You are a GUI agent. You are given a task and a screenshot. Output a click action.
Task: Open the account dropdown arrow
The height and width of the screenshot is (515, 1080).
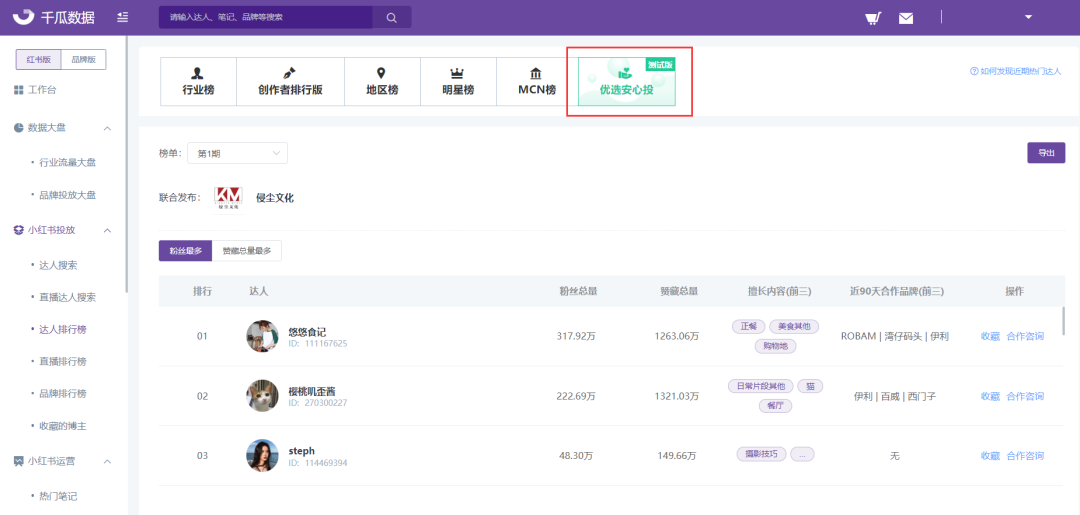pyautogui.click(x=1028, y=17)
